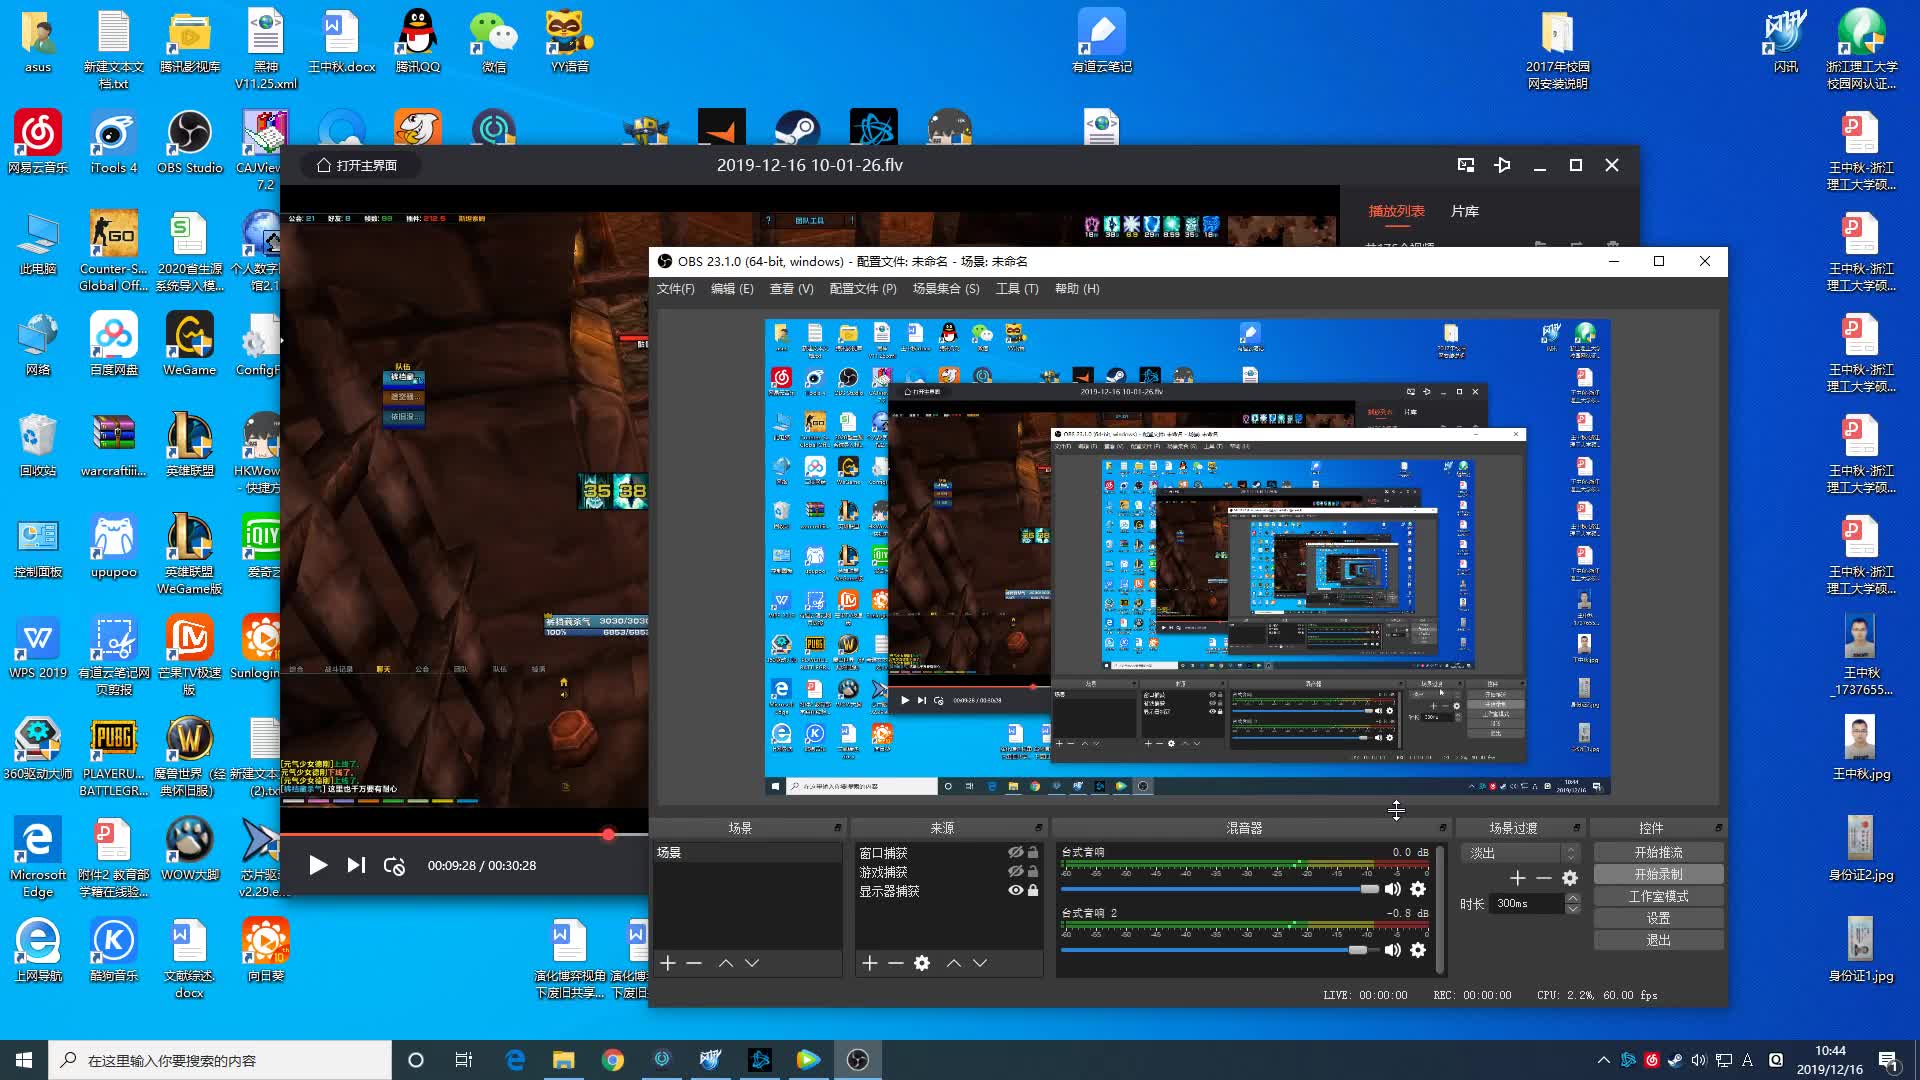Move scene up with the up arrow

tap(726, 963)
